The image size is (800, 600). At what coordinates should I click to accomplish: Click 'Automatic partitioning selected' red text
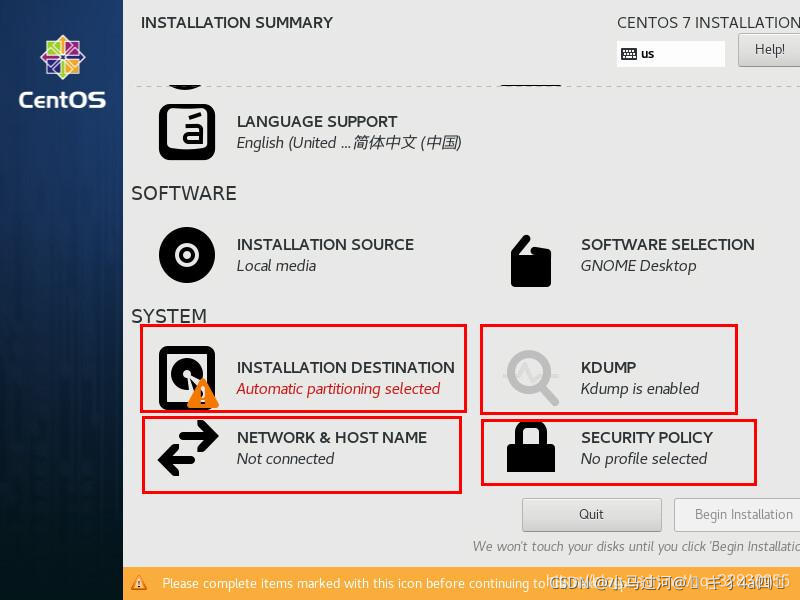click(x=338, y=389)
